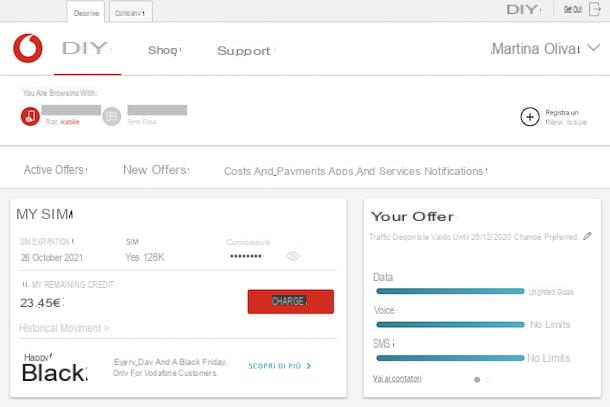Click the Every Day And A Black Friday text

170,362
